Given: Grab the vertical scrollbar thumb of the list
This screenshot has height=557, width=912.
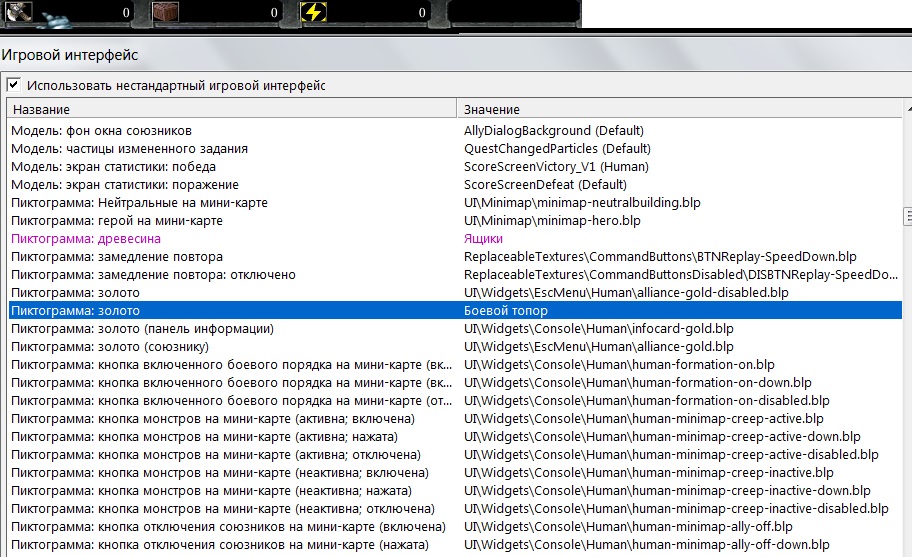Looking at the screenshot, I should [907, 216].
